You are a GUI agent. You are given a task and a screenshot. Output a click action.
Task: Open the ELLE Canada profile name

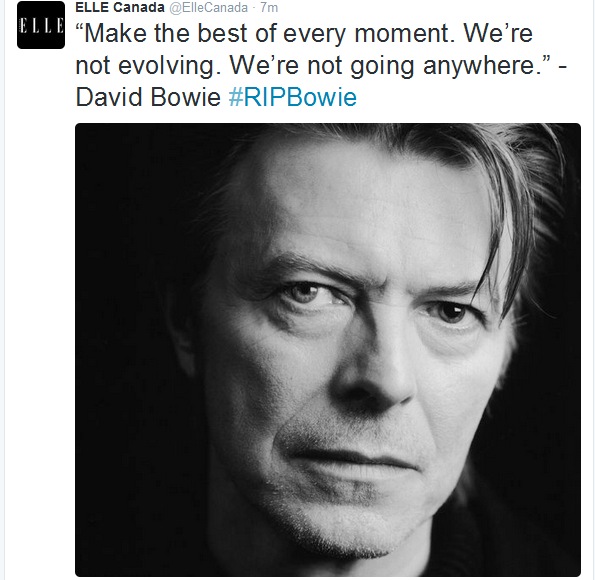120,7
